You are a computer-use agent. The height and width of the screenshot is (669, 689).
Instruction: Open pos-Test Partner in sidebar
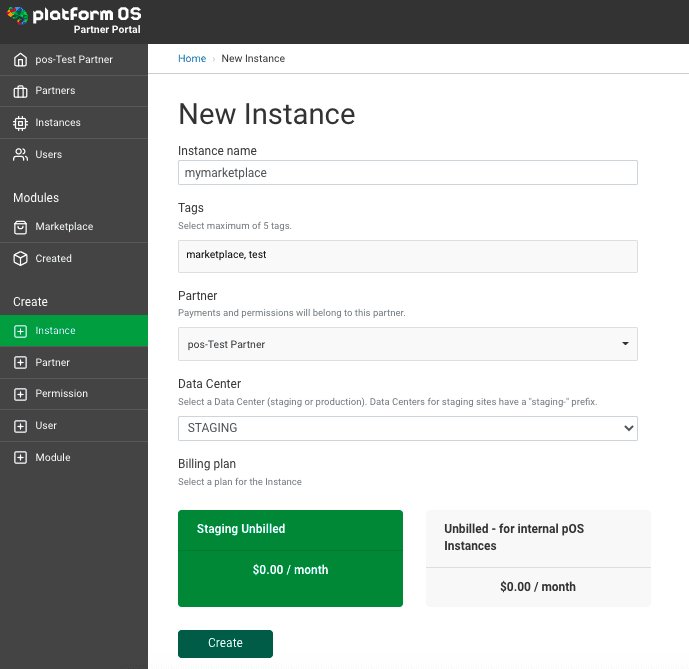pos(74,59)
